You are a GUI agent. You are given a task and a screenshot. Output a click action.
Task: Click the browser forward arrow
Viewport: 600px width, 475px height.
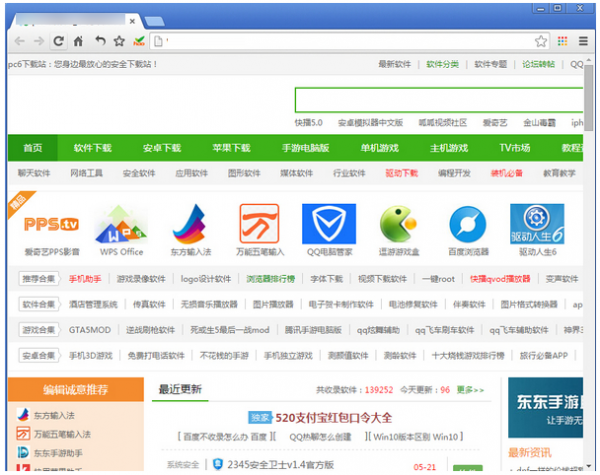coord(39,41)
